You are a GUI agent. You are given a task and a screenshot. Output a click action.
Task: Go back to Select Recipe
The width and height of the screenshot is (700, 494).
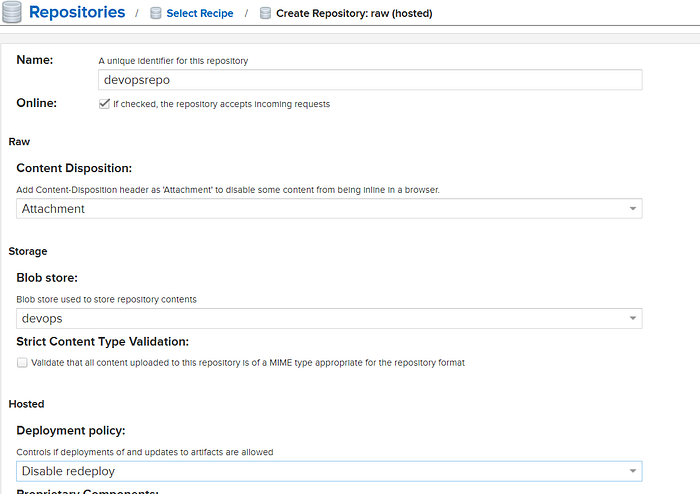pyautogui.click(x=200, y=13)
